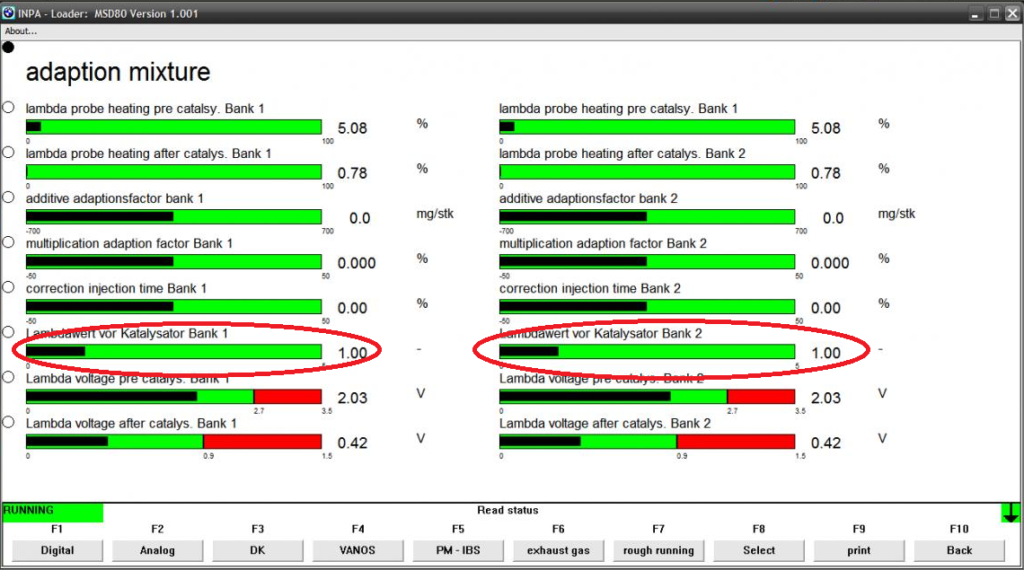Select radio for Lambda voltage after catalys. Bank 1
Image resolution: width=1024 pixels, height=570 pixels.
(x=8, y=422)
